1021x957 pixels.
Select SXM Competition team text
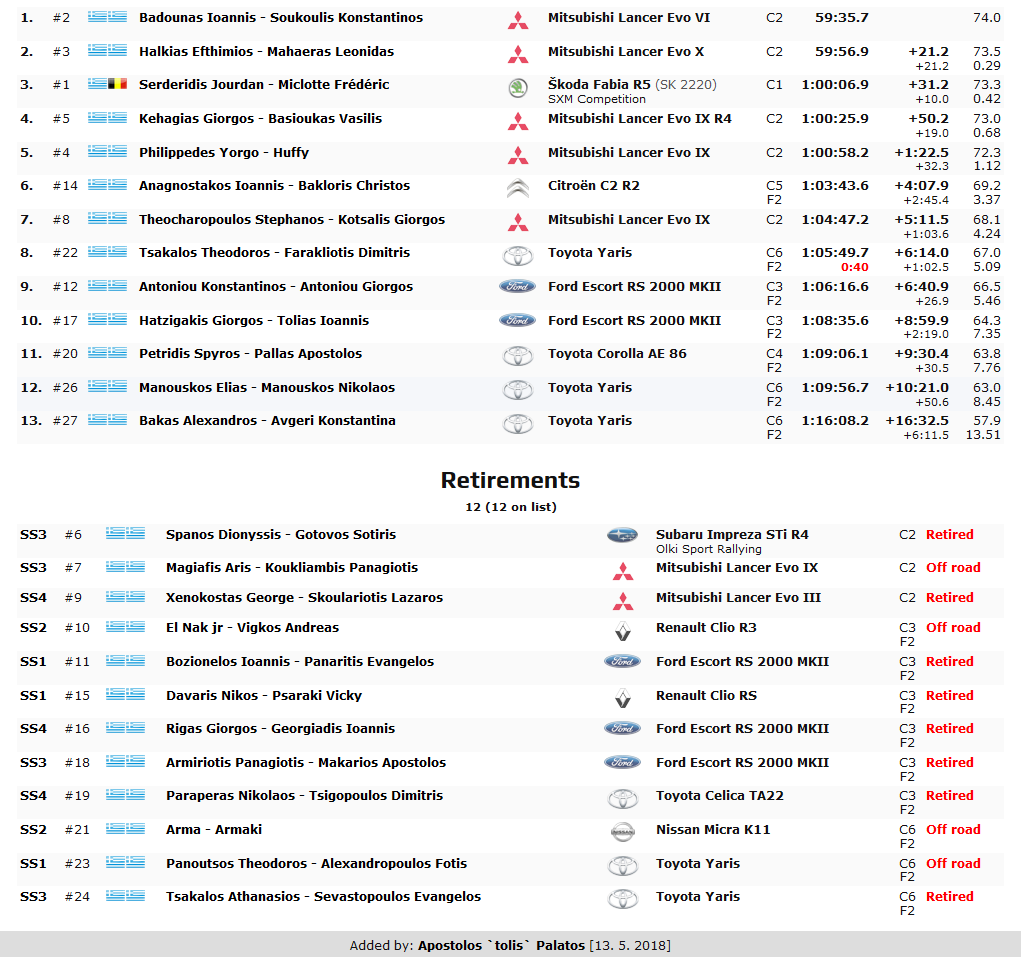597,99
